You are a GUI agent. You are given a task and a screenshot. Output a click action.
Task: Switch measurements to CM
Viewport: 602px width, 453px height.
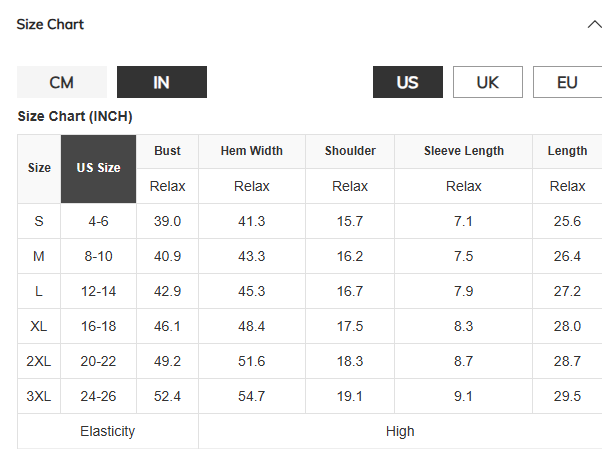coord(62,82)
